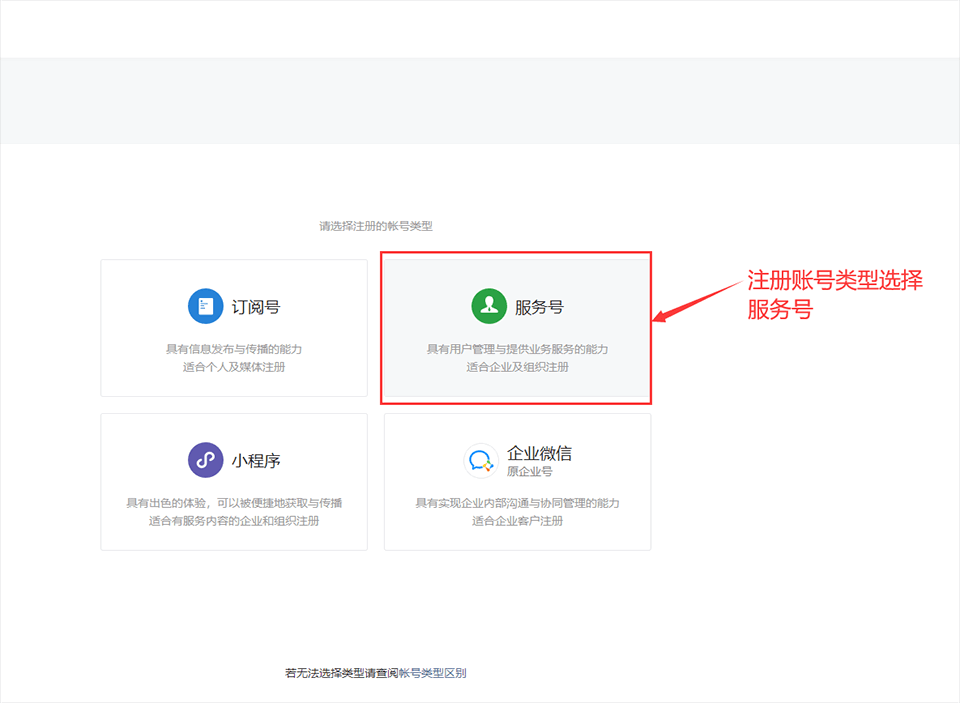Click the 原企业号 subtitle
This screenshot has width=960, height=703.
530,472
